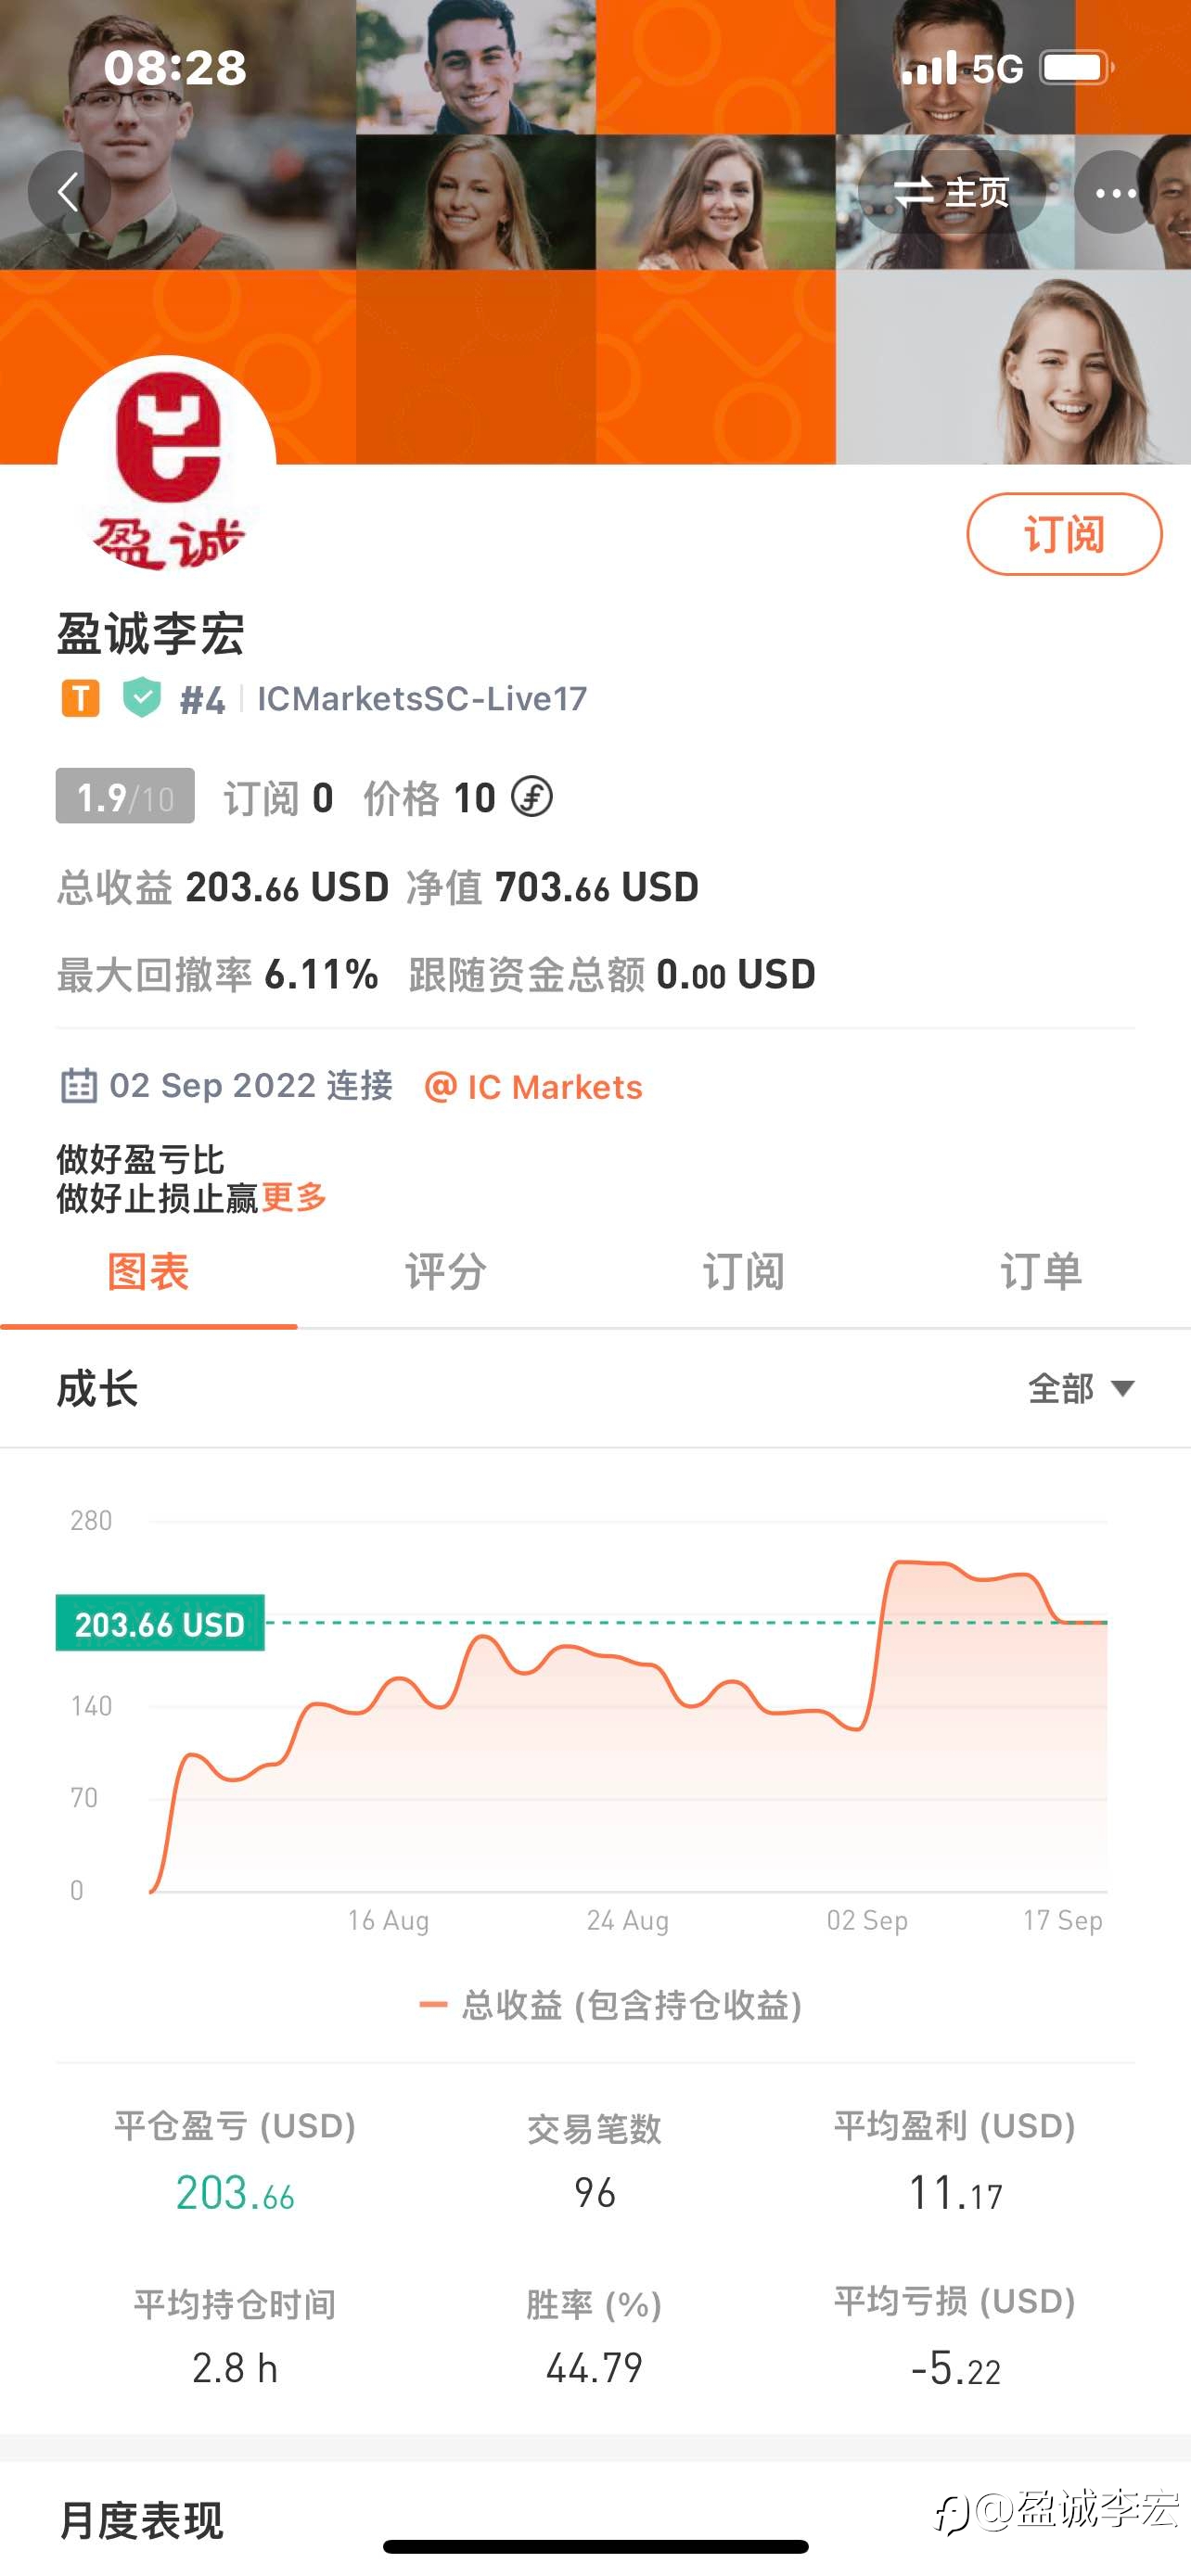Tap the back arrow icon
Image resolution: width=1191 pixels, height=2576 pixels.
click(68, 191)
